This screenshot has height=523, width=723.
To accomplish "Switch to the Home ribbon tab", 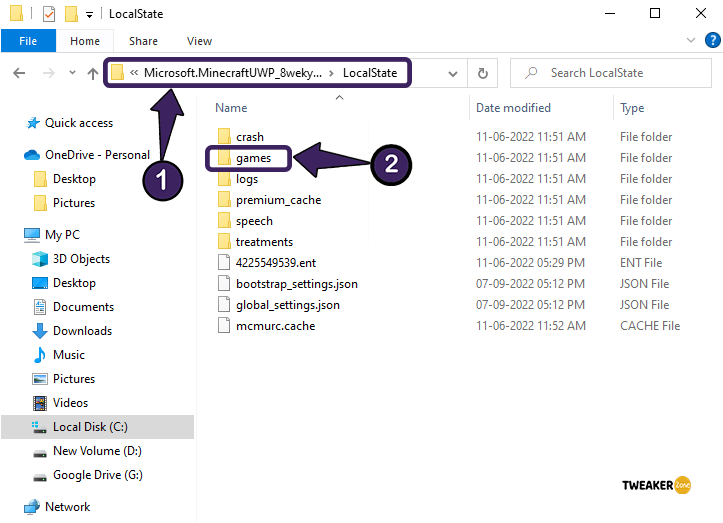I will click(85, 41).
